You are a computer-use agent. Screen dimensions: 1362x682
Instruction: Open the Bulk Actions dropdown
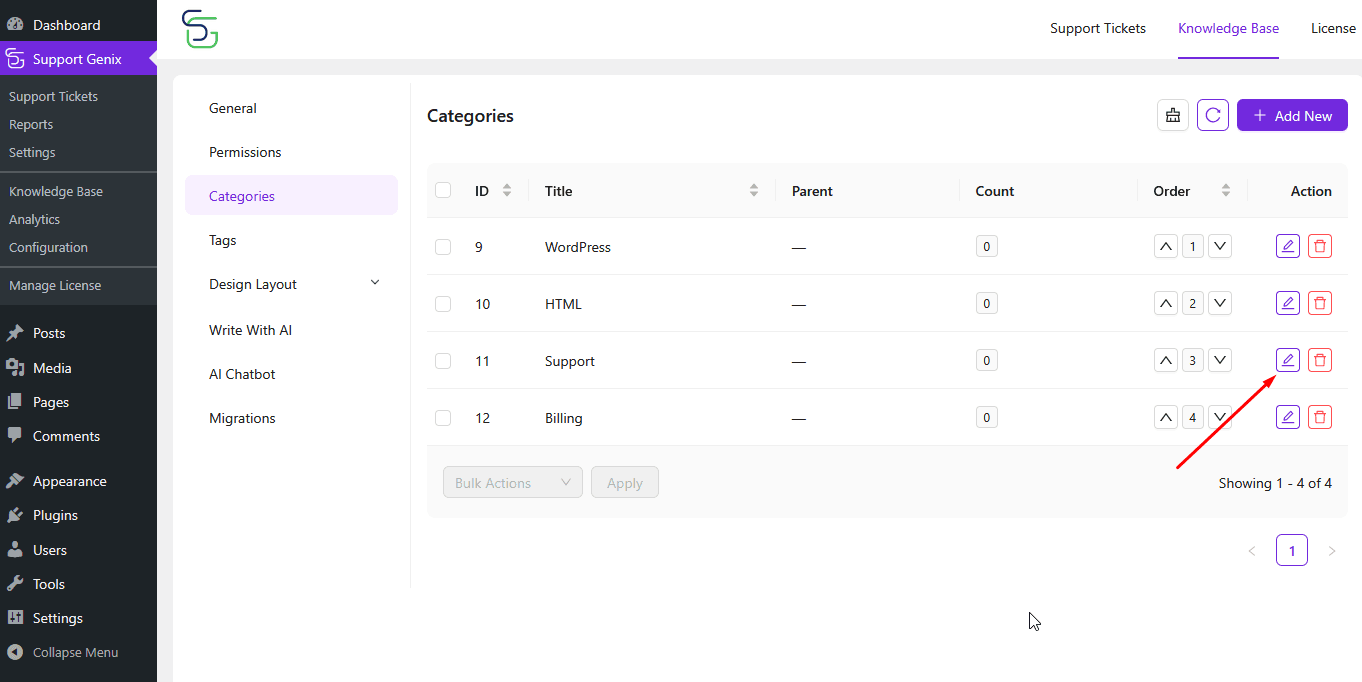513,482
